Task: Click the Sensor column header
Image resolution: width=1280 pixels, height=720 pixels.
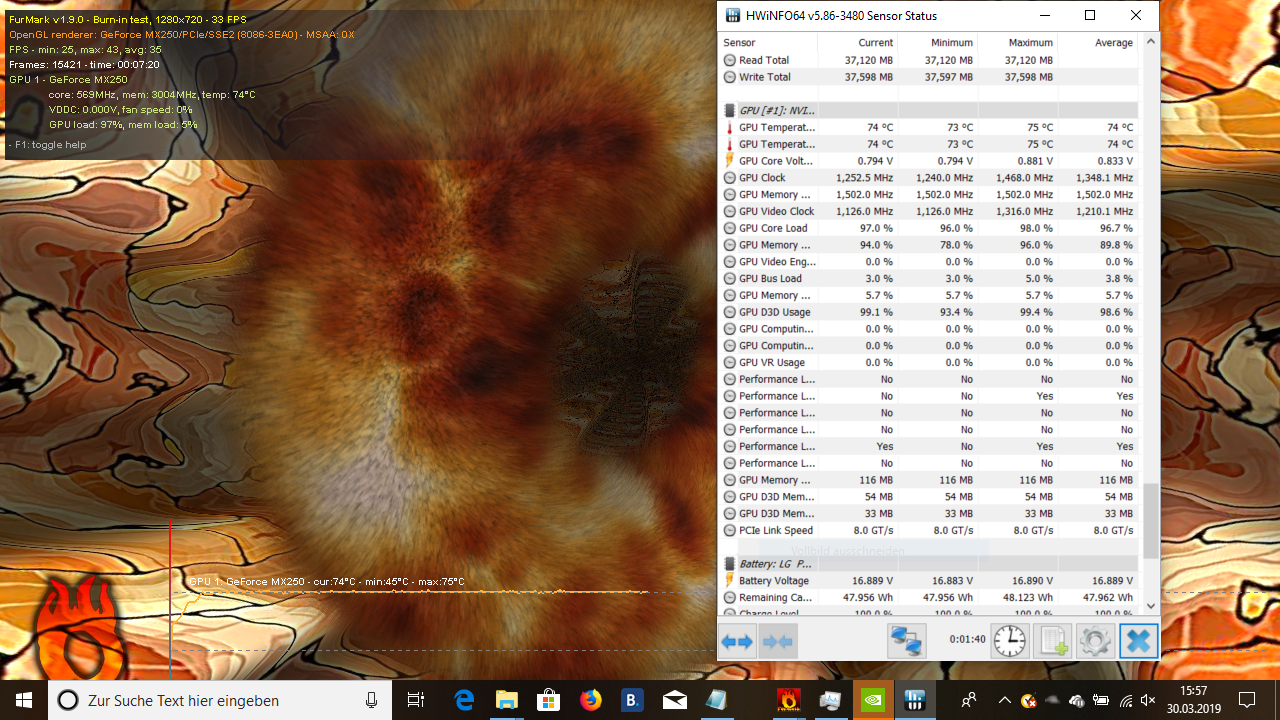Action: [x=768, y=42]
